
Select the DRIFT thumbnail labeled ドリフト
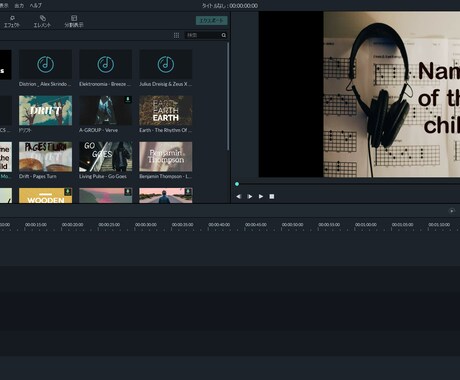45,110
